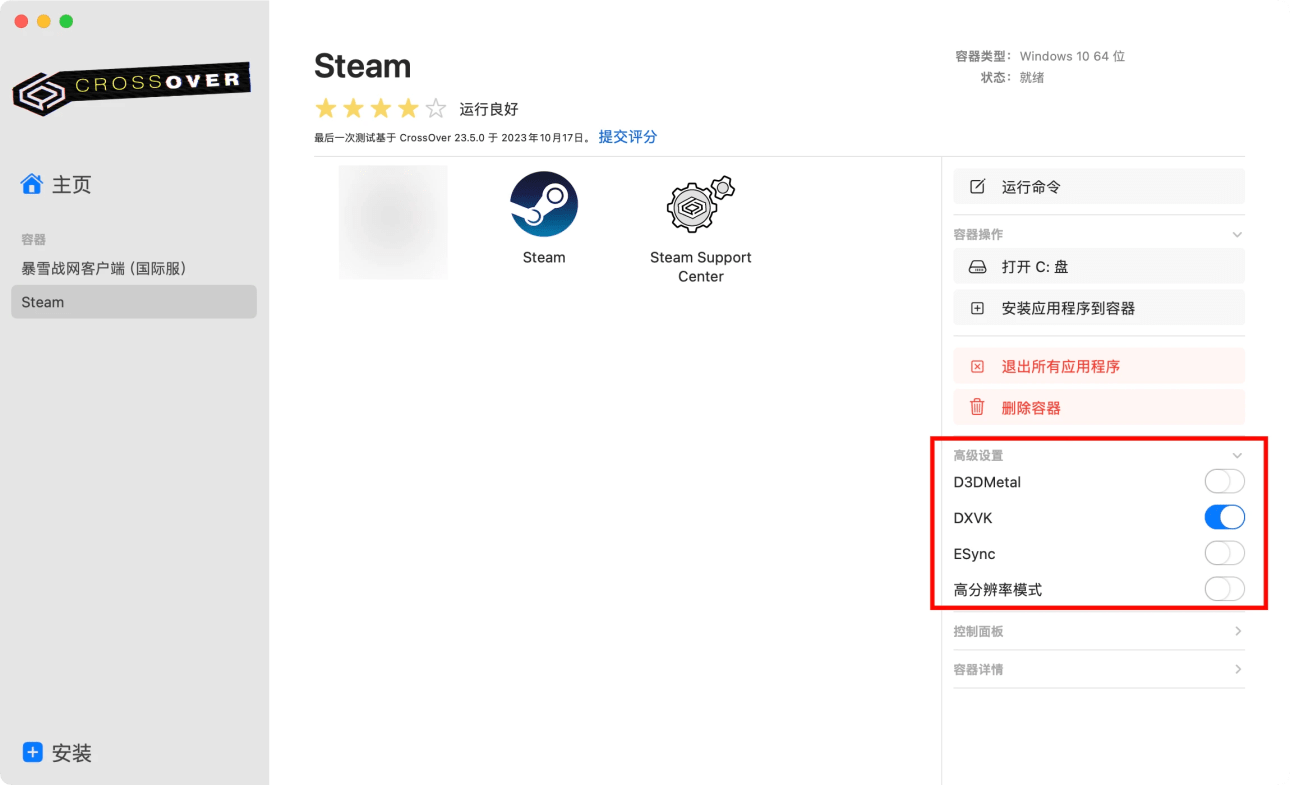The height and width of the screenshot is (785, 1290).
Task: Click the home icon beside 主页
Action: coord(32,184)
